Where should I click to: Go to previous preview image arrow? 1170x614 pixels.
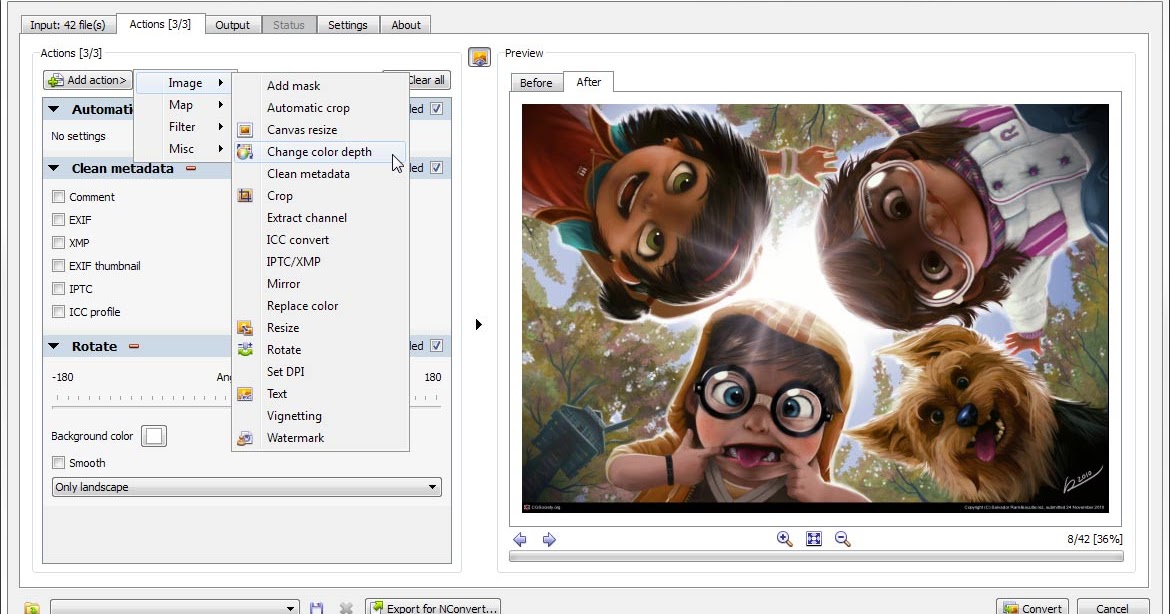[520, 539]
